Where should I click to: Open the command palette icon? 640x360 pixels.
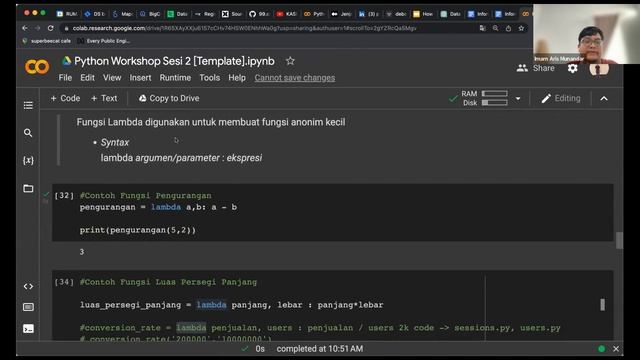point(28,307)
